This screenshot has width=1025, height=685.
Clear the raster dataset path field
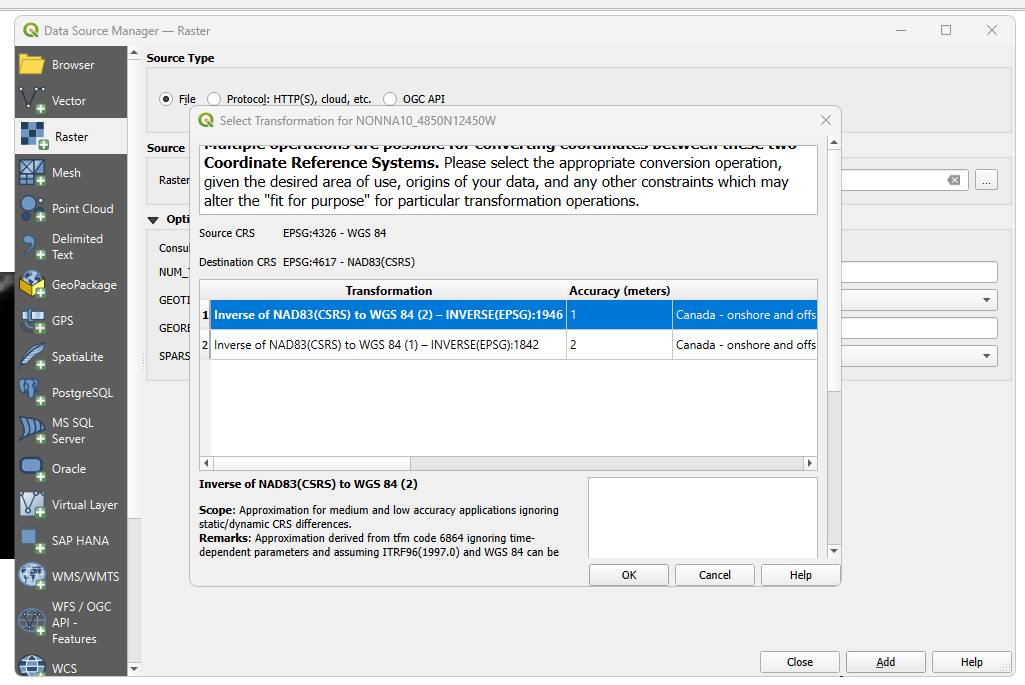click(954, 180)
